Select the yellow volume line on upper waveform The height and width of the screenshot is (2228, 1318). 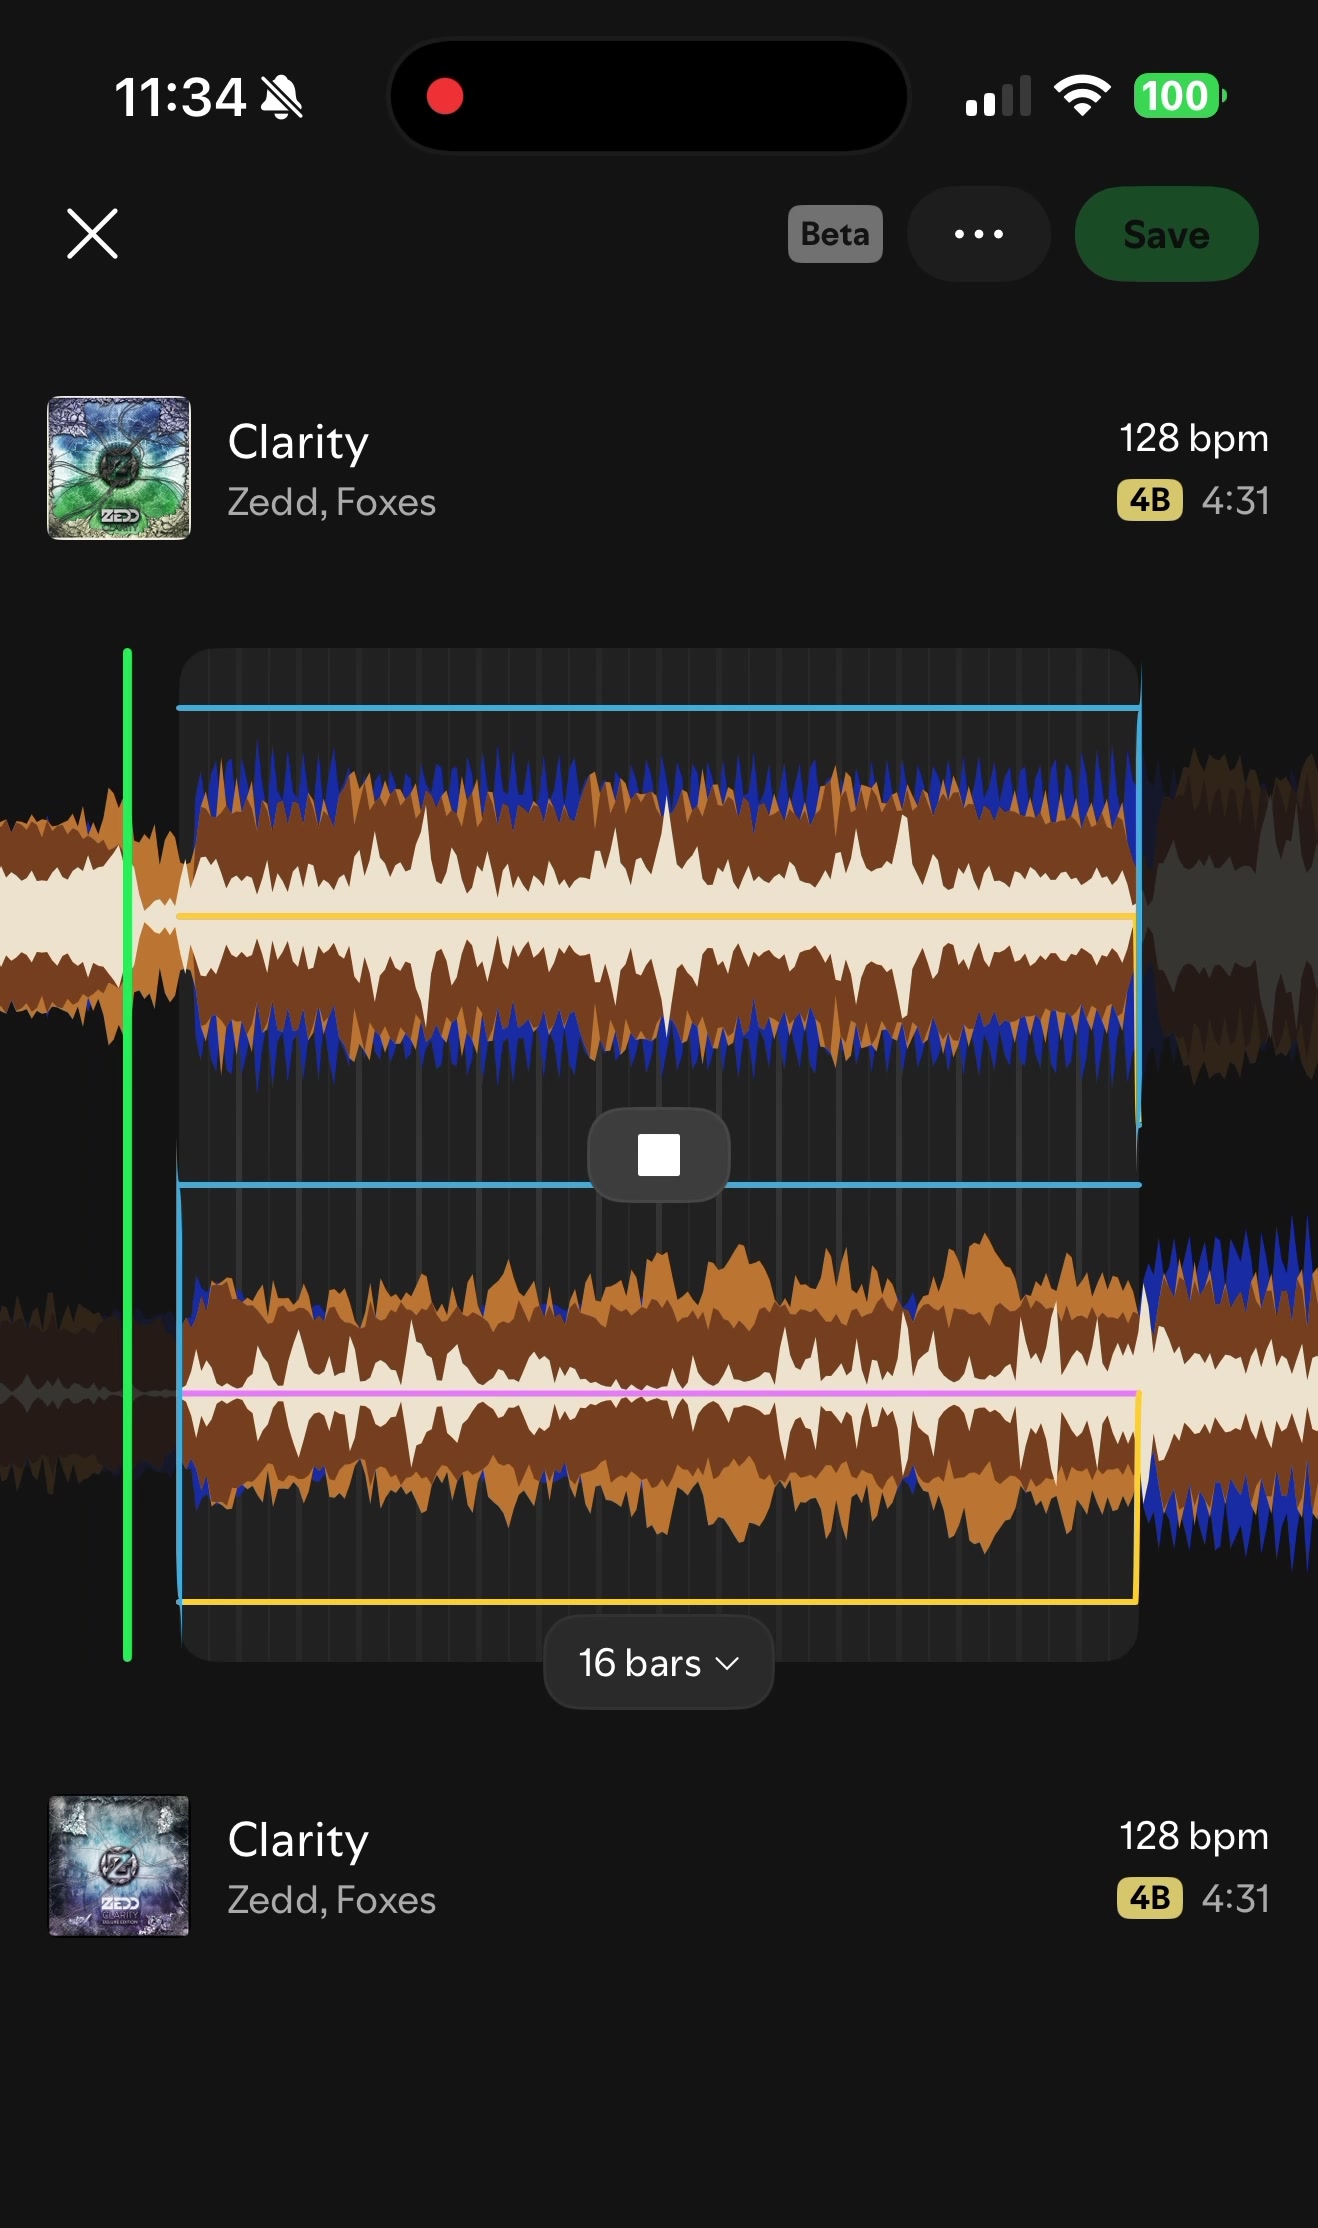point(656,916)
